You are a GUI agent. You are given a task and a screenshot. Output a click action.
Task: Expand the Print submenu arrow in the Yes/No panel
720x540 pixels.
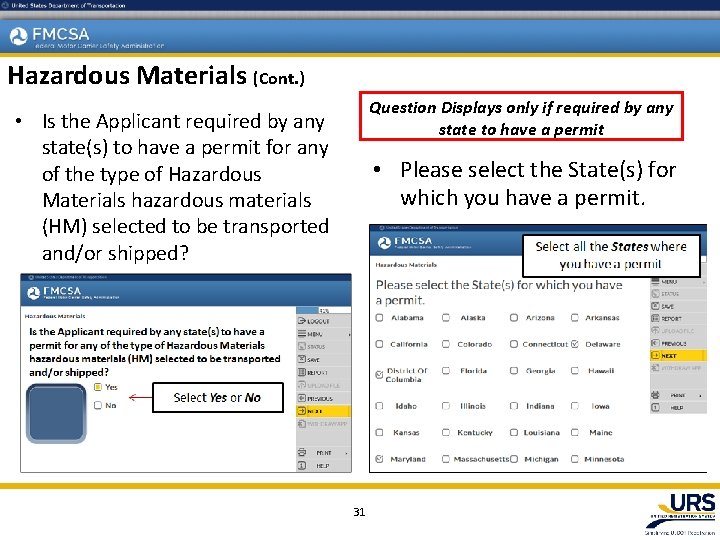tap(346, 453)
